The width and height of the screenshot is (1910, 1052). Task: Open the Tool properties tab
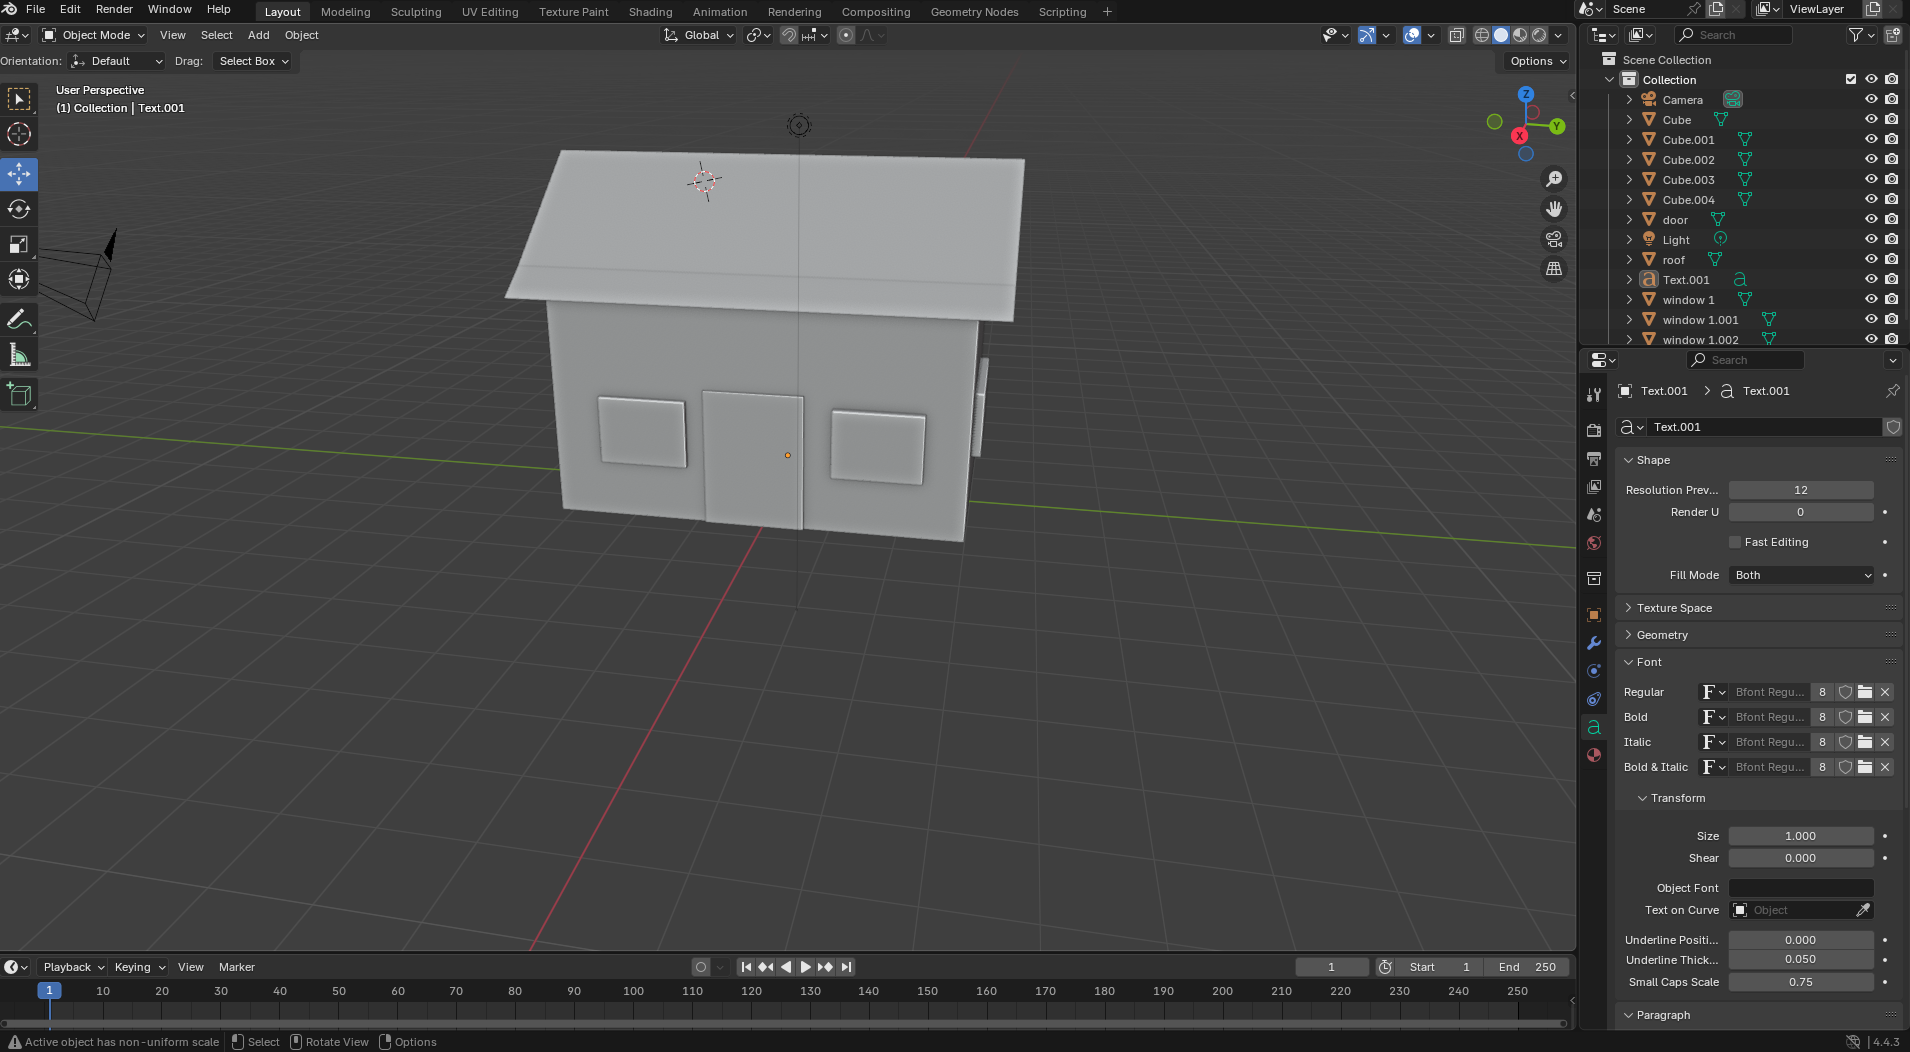coord(1594,395)
